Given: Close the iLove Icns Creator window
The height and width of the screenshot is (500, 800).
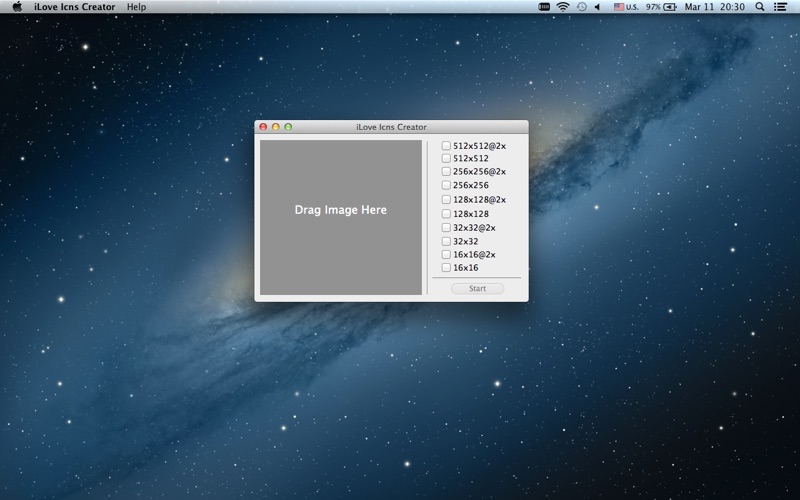Looking at the screenshot, I should [263, 127].
